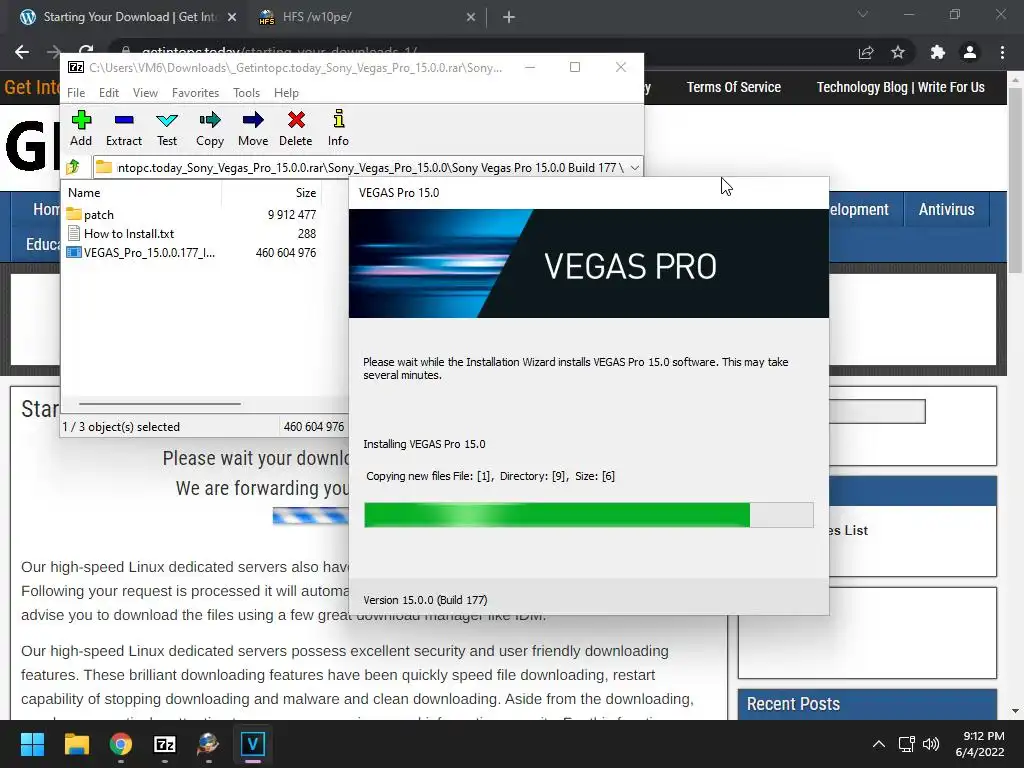The width and height of the screenshot is (1024, 768).
Task: Click the VEGAS installer taskbar icon
Action: click(x=253, y=744)
